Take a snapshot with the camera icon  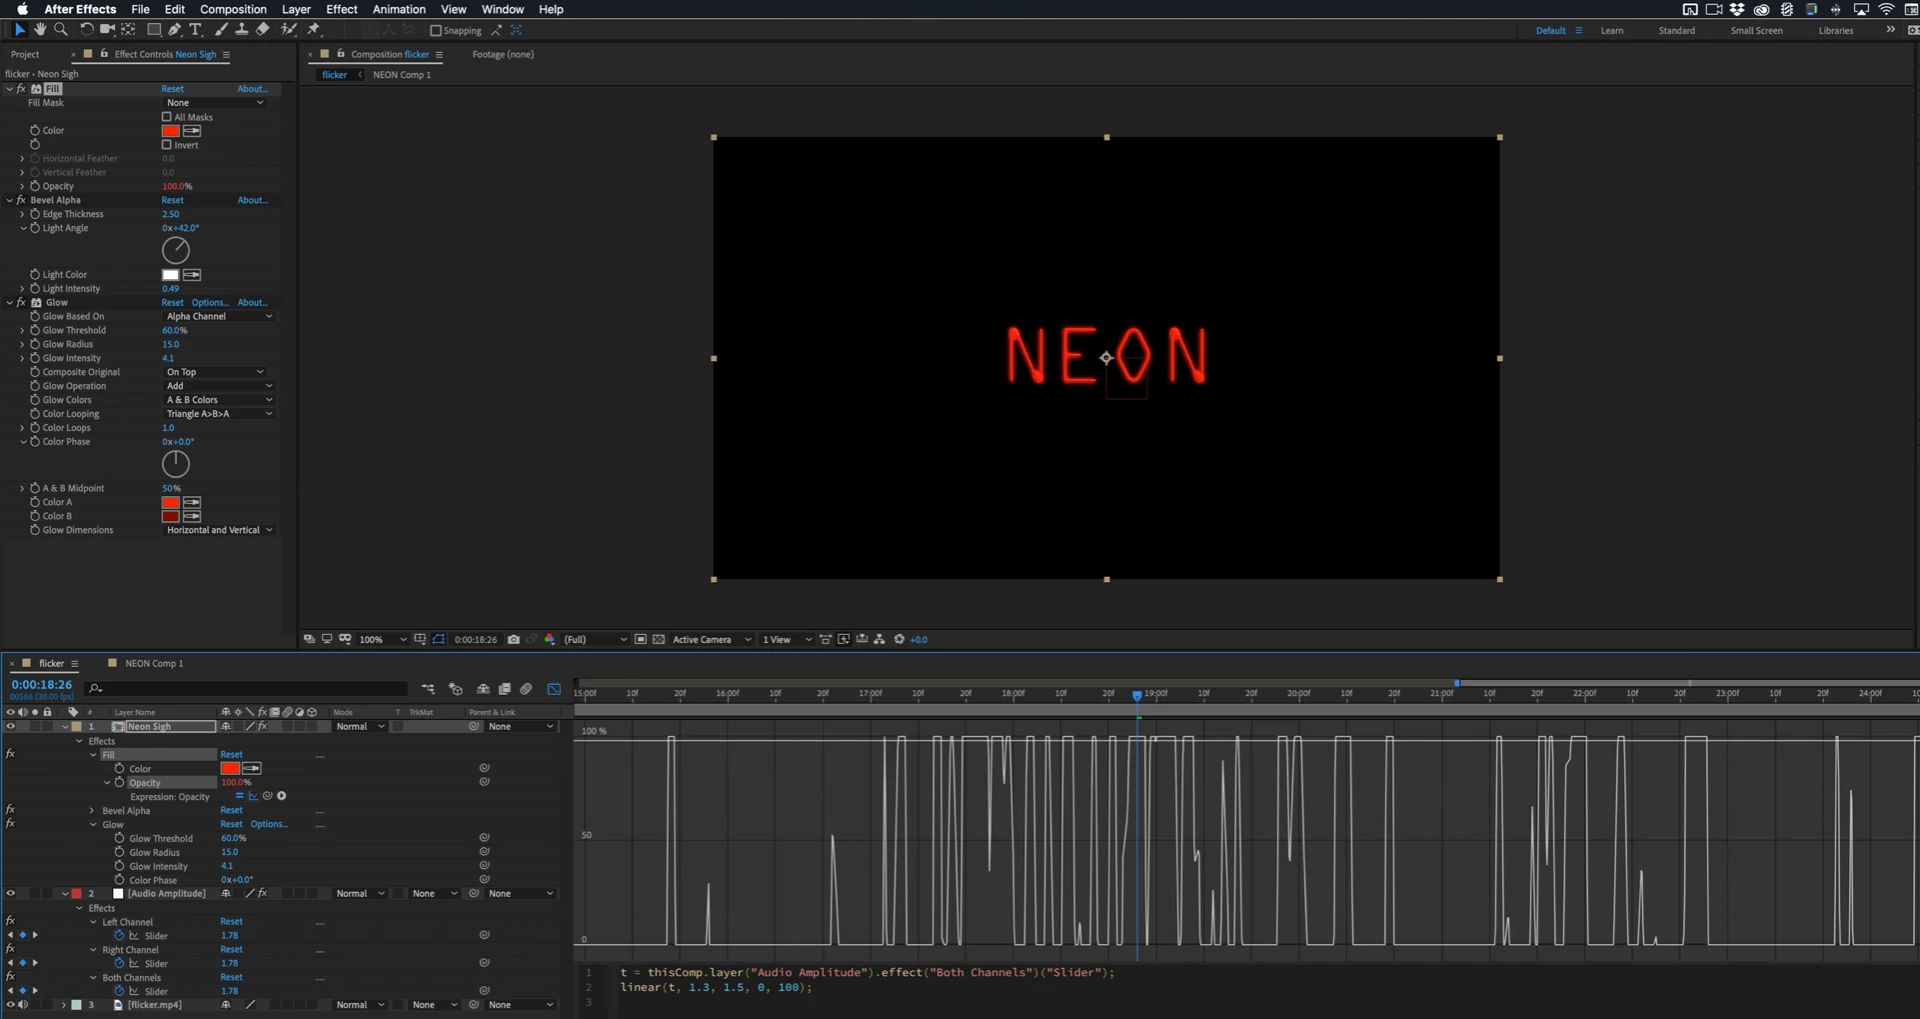514,640
